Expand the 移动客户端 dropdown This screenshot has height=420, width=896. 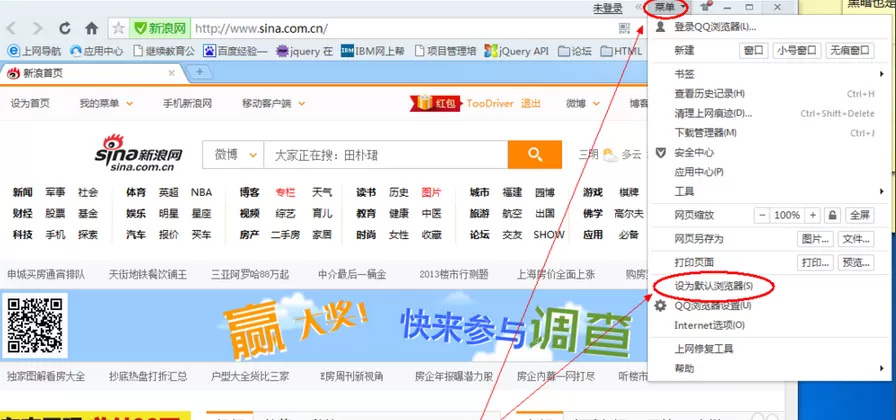pos(273,103)
